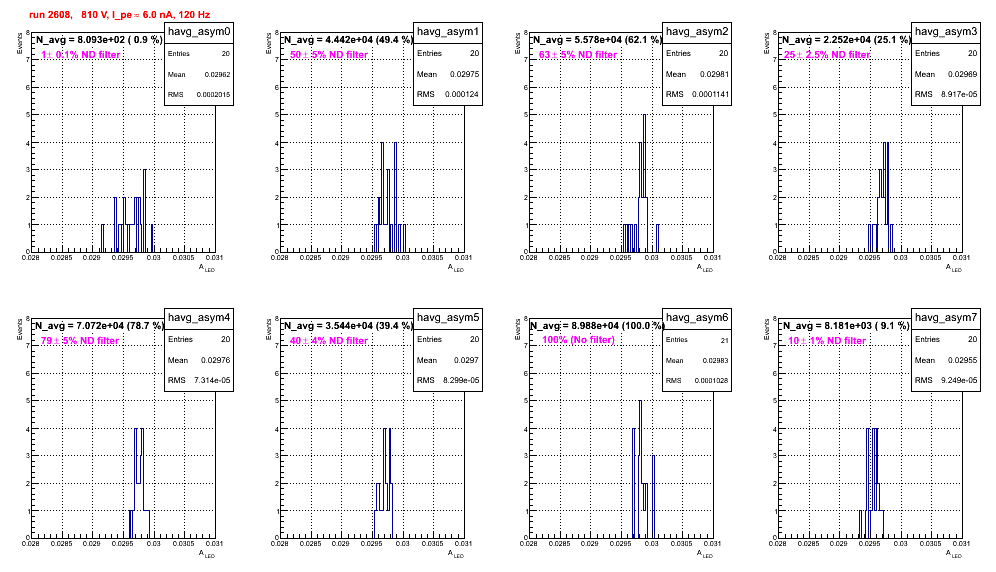Click Mean 0.02969 in havg_asym3 stats

click(x=946, y=74)
